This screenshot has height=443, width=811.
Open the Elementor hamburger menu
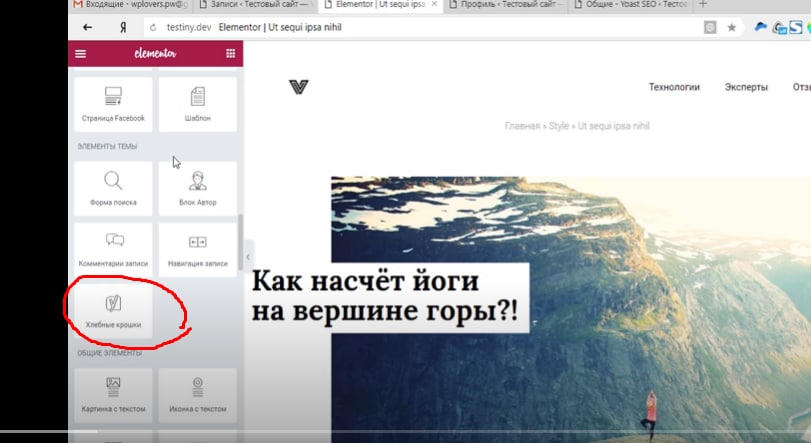(x=80, y=54)
